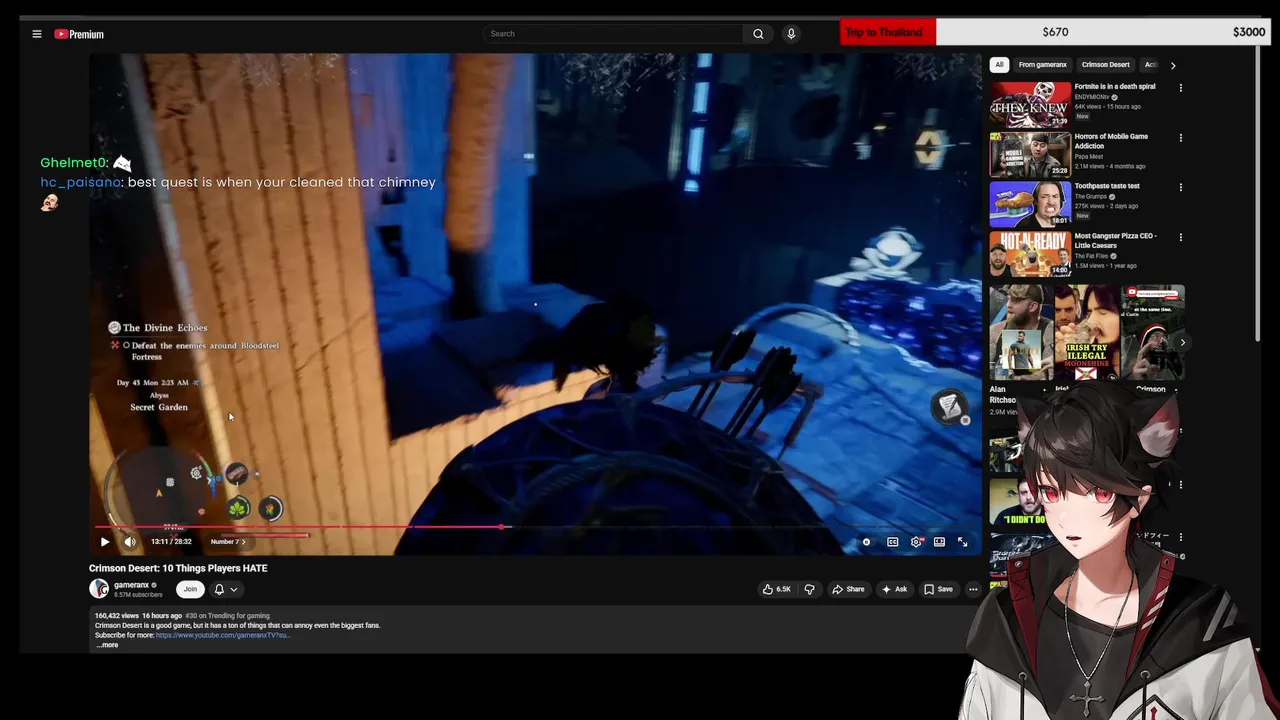
Task: Switch to theater mode
Action: [x=939, y=542]
